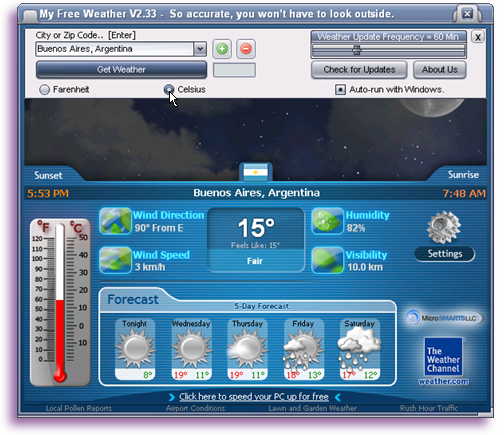Open Local Pollen Reports link
The image size is (504, 435).
tap(79, 408)
